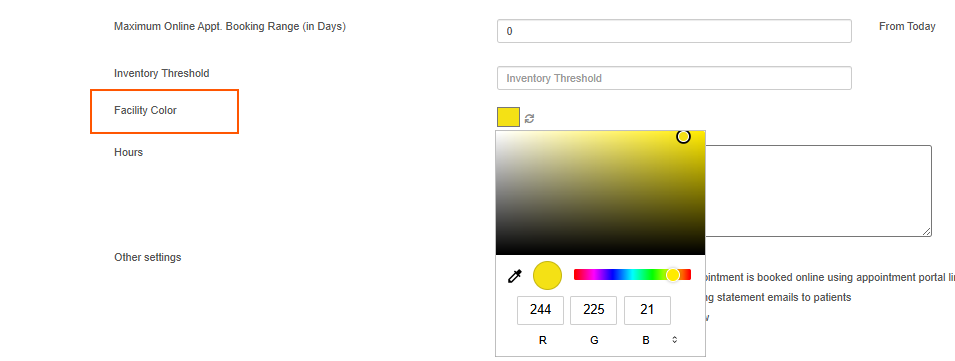Click the round yellow color preview circle
This screenshot has height=361, width=955.
[x=547, y=275]
